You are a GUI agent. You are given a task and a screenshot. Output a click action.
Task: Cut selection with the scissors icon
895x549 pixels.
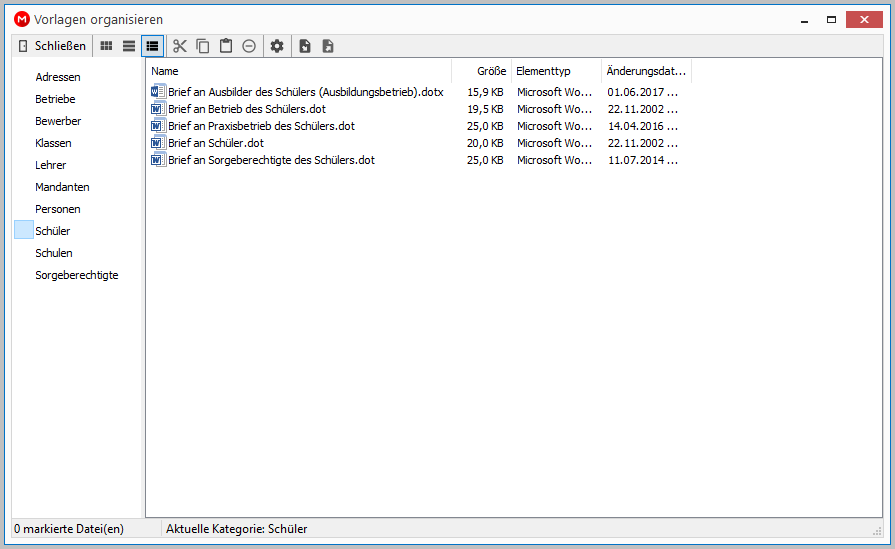tap(180, 46)
